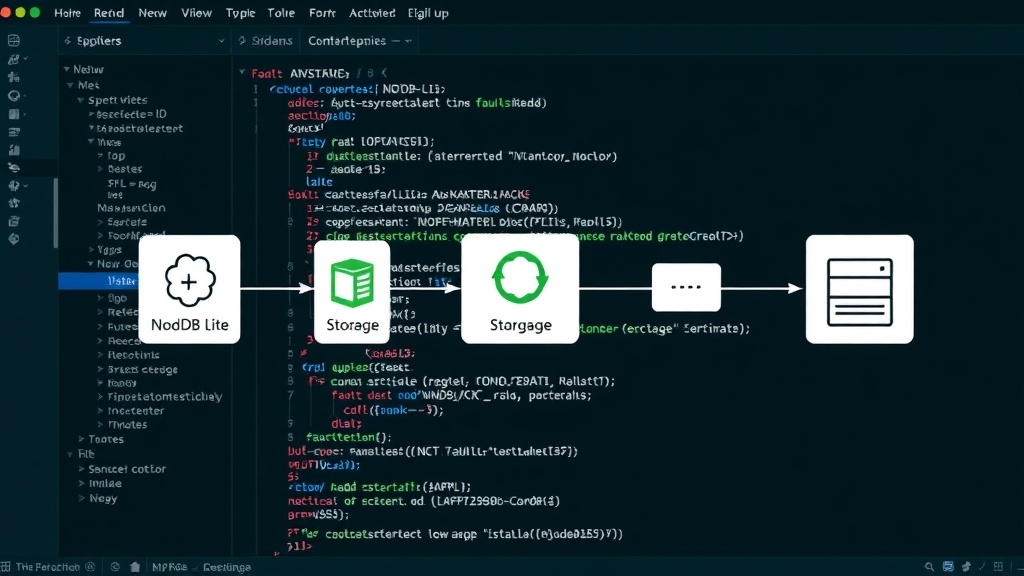Screen dimensions: 1024x576
Task: Click the ellipsis node in the diagram
Action: click(x=686, y=287)
